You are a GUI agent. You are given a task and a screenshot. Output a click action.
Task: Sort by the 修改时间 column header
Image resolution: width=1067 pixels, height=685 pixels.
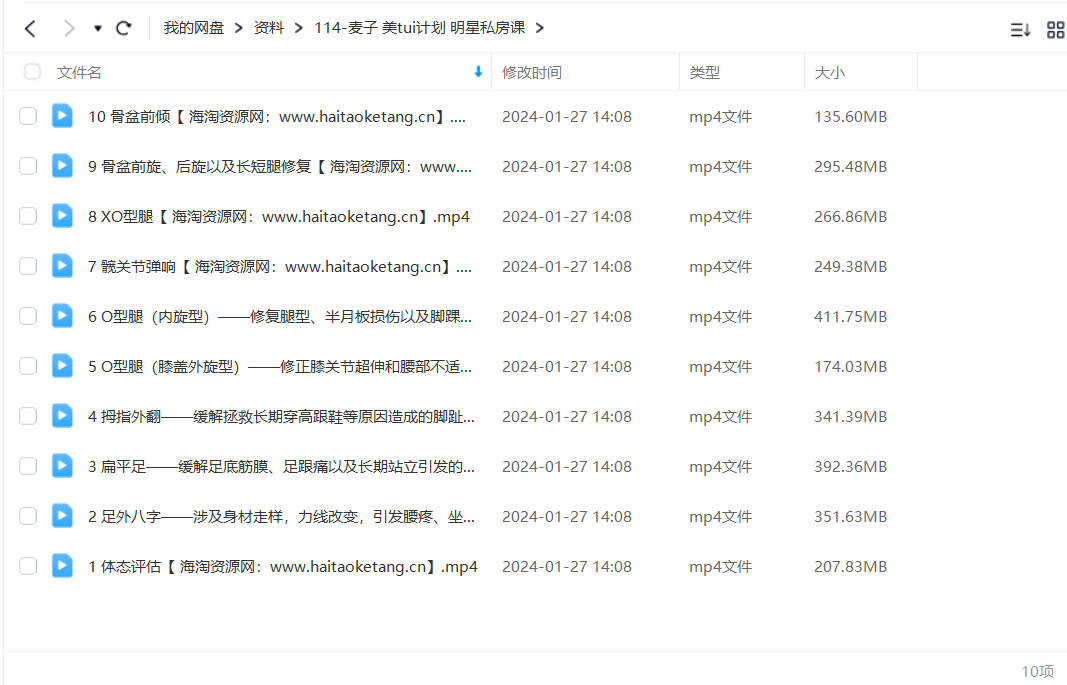point(532,72)
